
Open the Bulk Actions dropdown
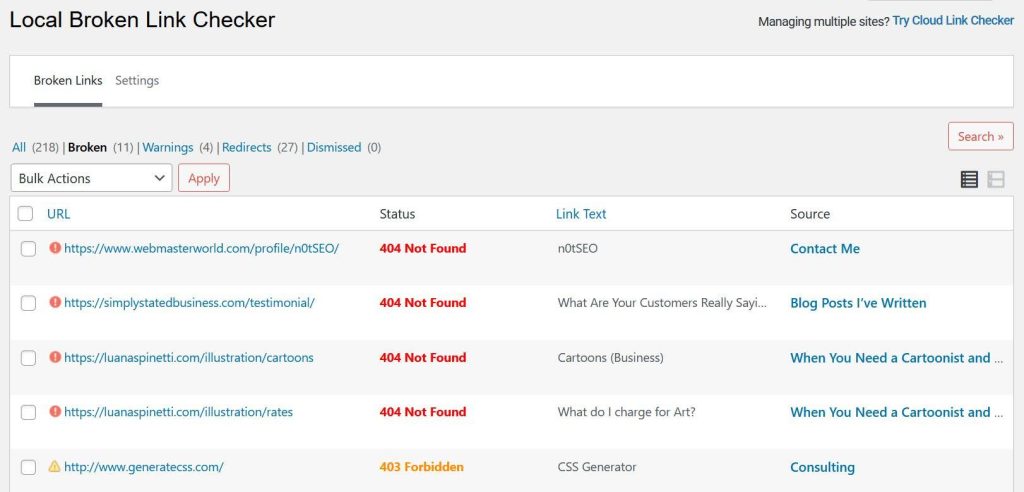91,178
